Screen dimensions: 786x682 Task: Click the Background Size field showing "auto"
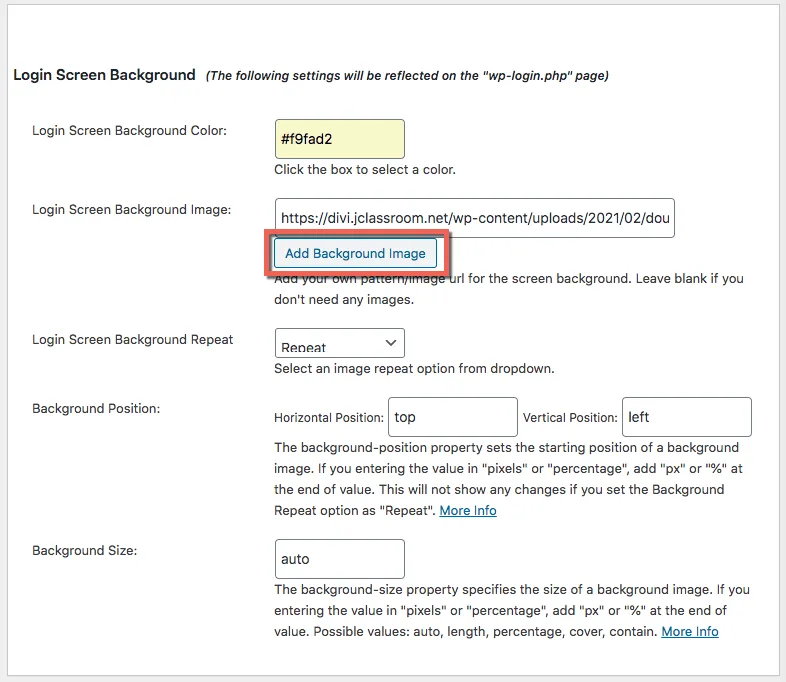click(339, 559)
